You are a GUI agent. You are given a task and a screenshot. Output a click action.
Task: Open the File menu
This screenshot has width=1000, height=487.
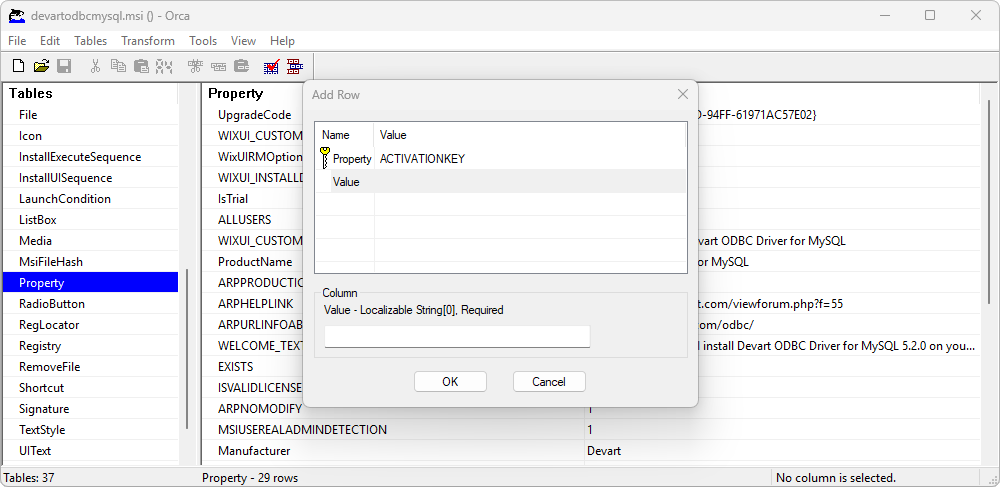(x=17, y=41)
